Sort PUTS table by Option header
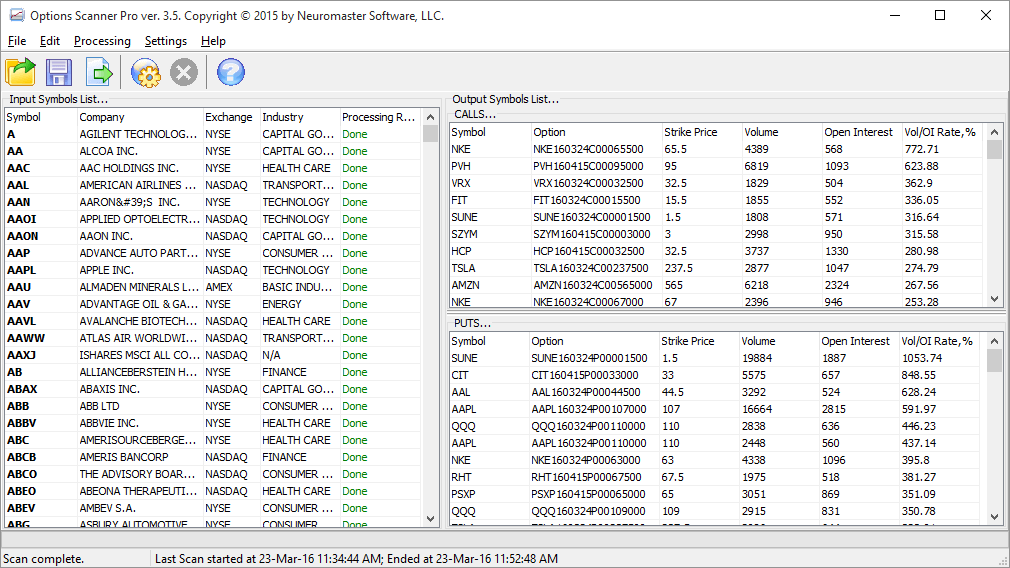 (593, 341)
